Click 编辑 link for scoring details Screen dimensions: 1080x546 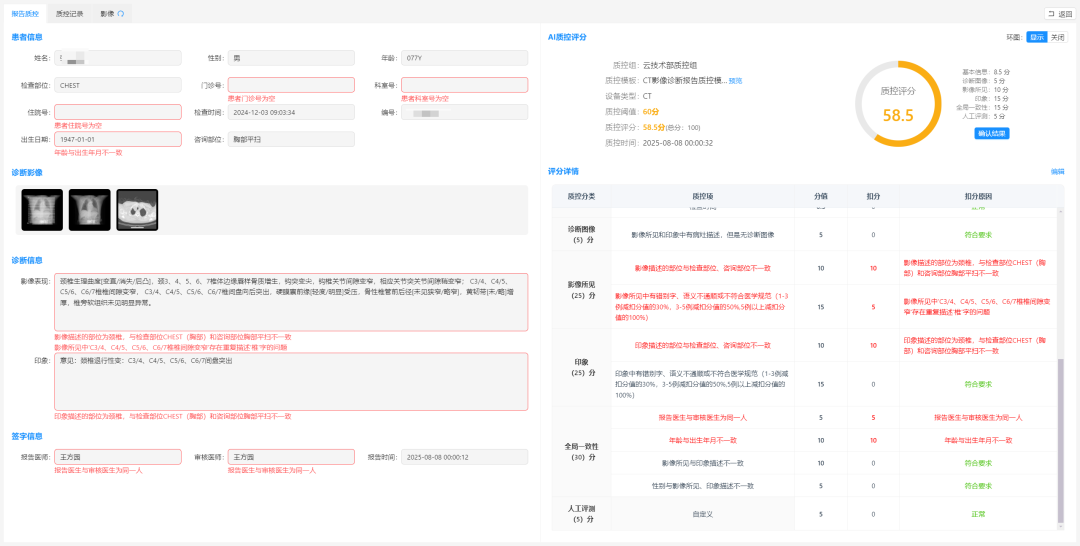pyautogui.click(x=1057, y=171)
